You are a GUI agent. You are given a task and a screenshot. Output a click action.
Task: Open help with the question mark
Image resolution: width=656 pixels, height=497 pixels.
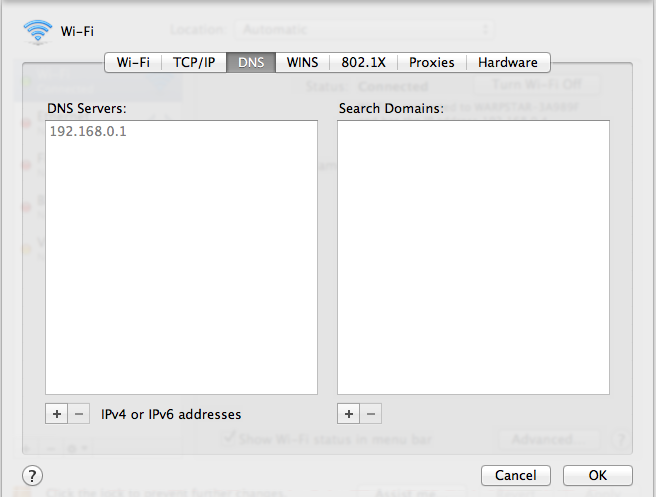click(x=32, y=476)
